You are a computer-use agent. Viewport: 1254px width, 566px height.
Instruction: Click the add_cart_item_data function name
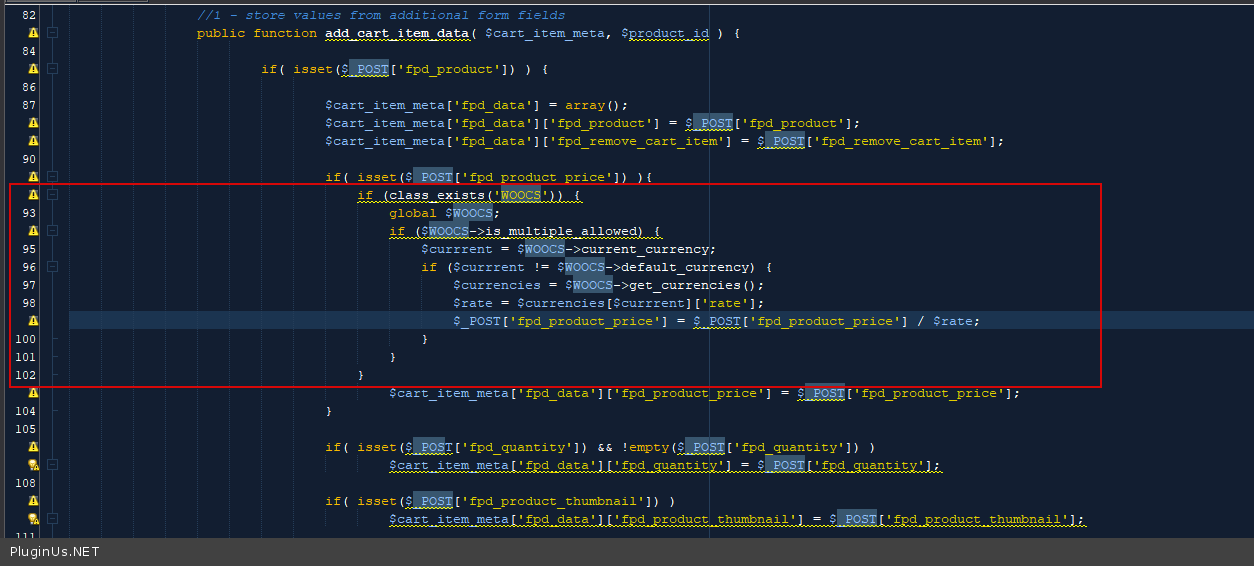(397, 33)
